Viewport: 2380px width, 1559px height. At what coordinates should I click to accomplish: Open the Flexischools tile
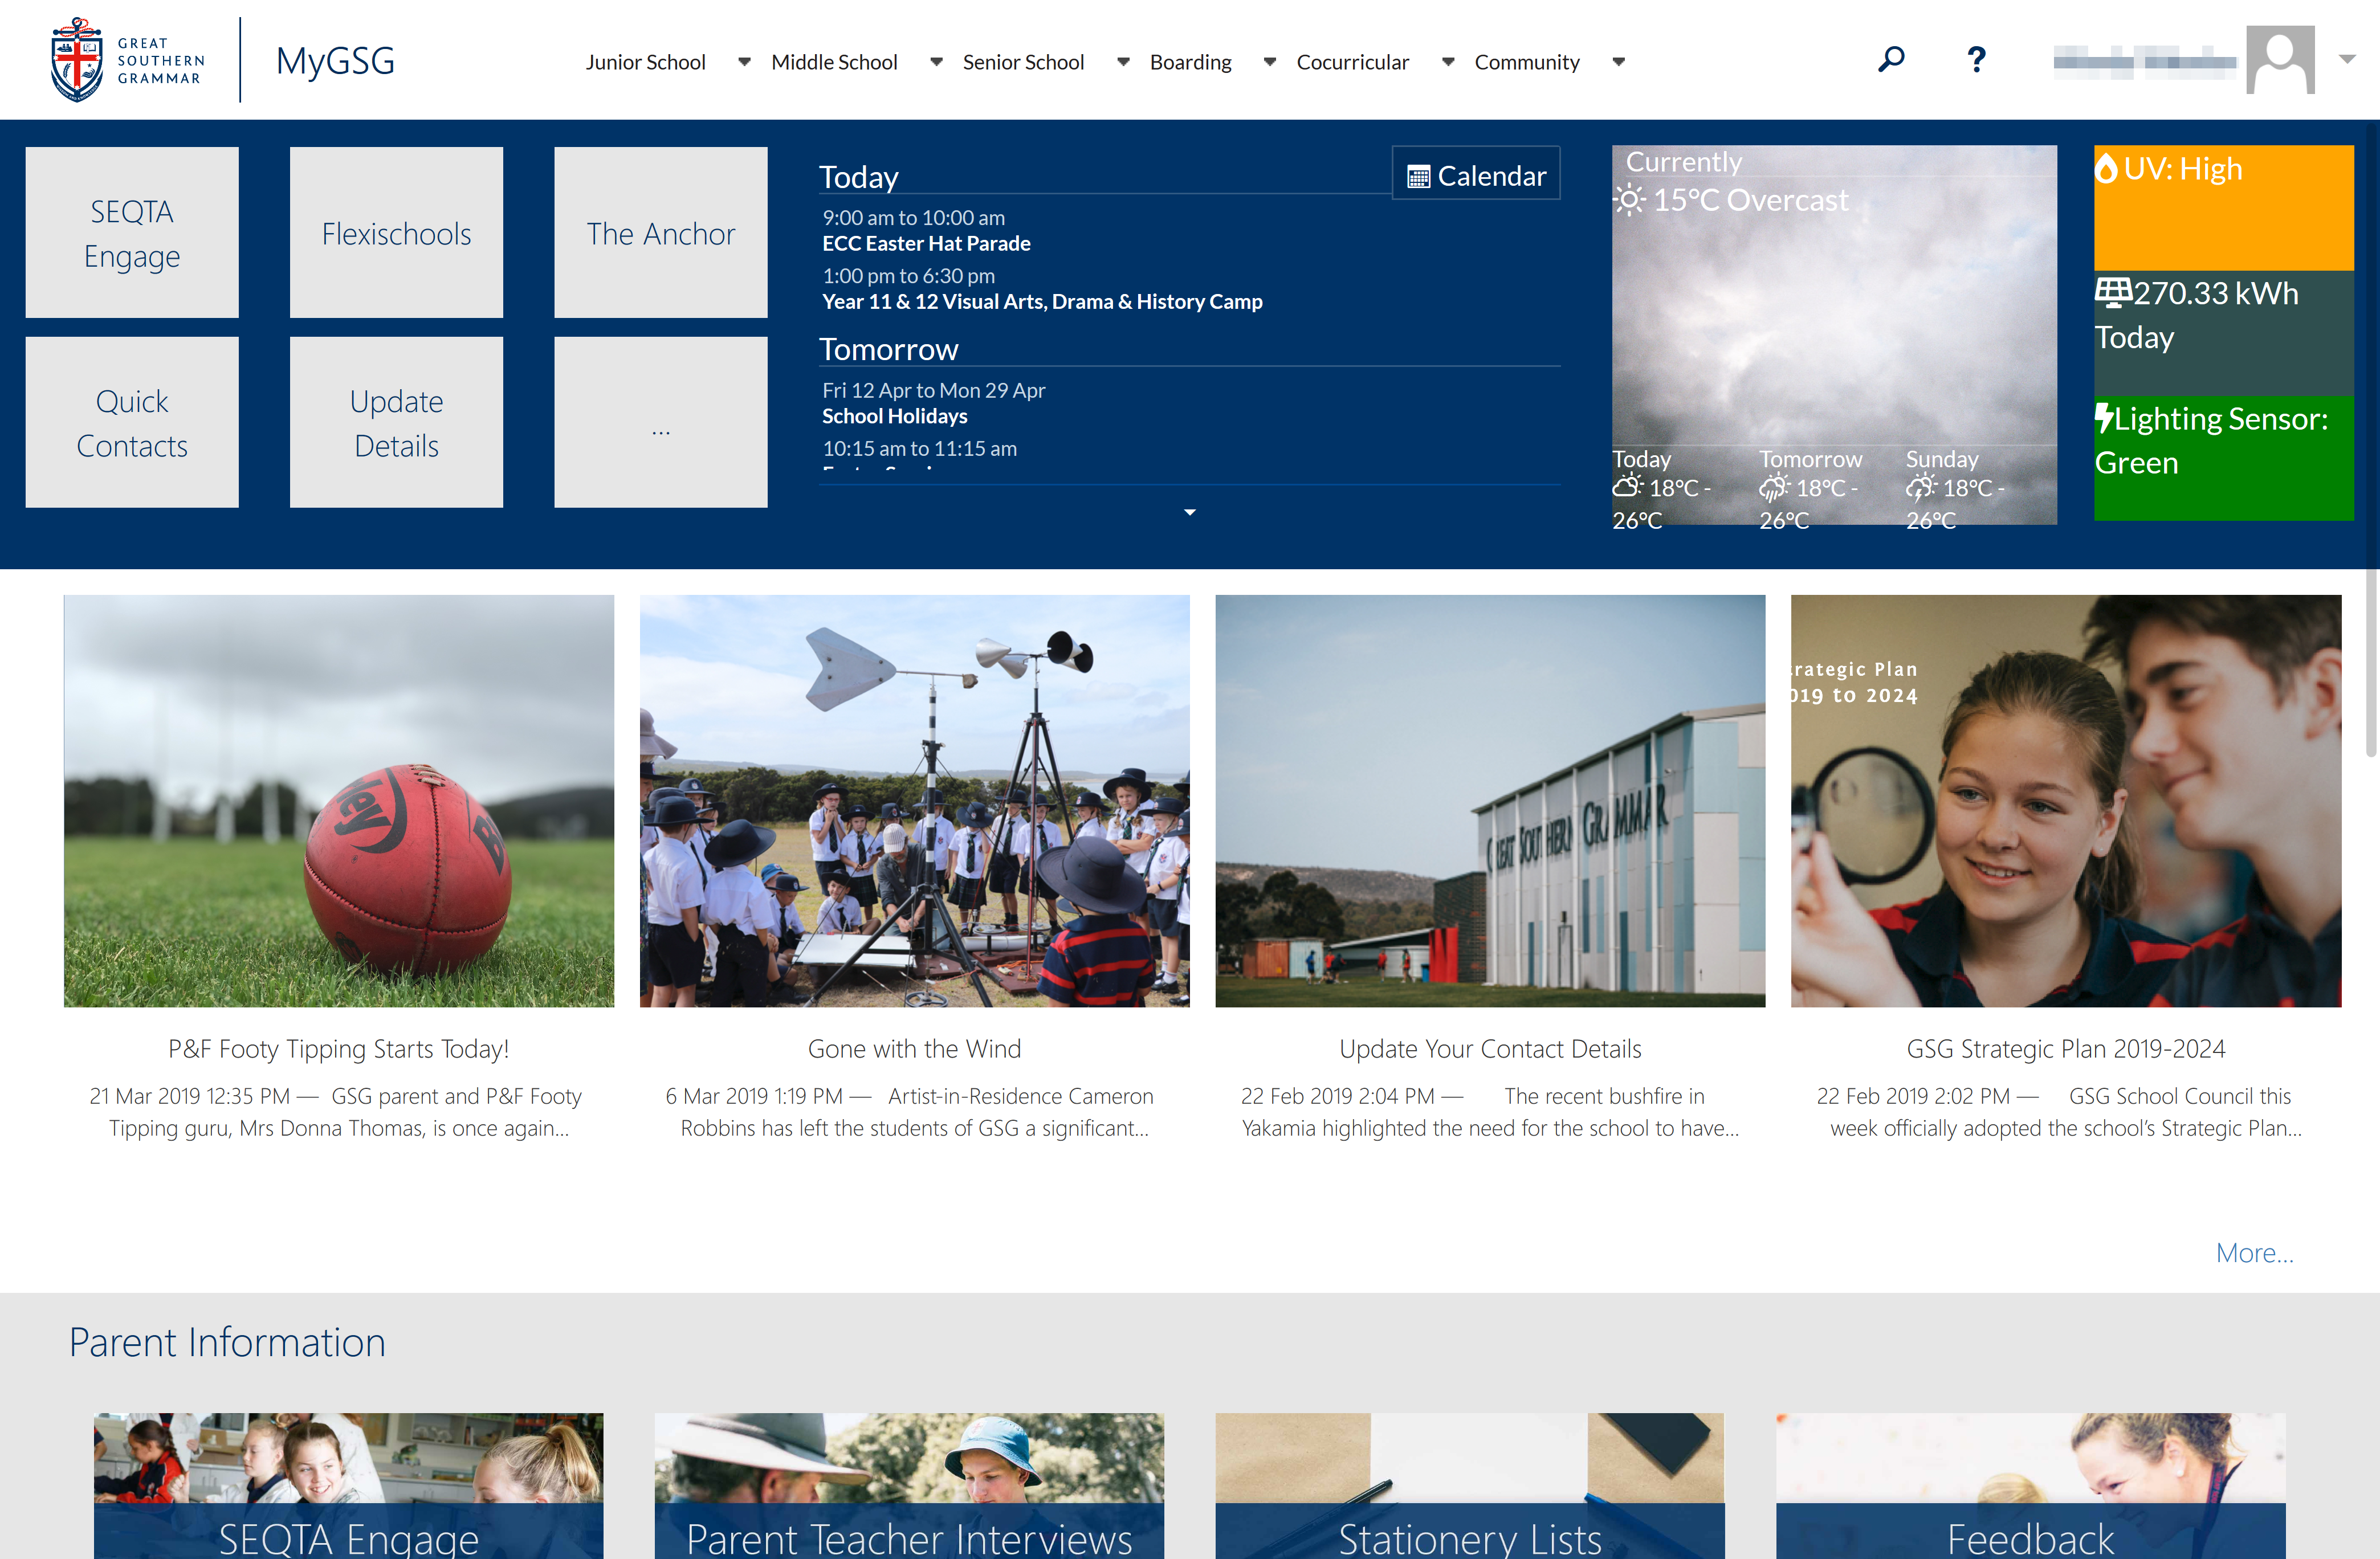[x=396, y=233]
